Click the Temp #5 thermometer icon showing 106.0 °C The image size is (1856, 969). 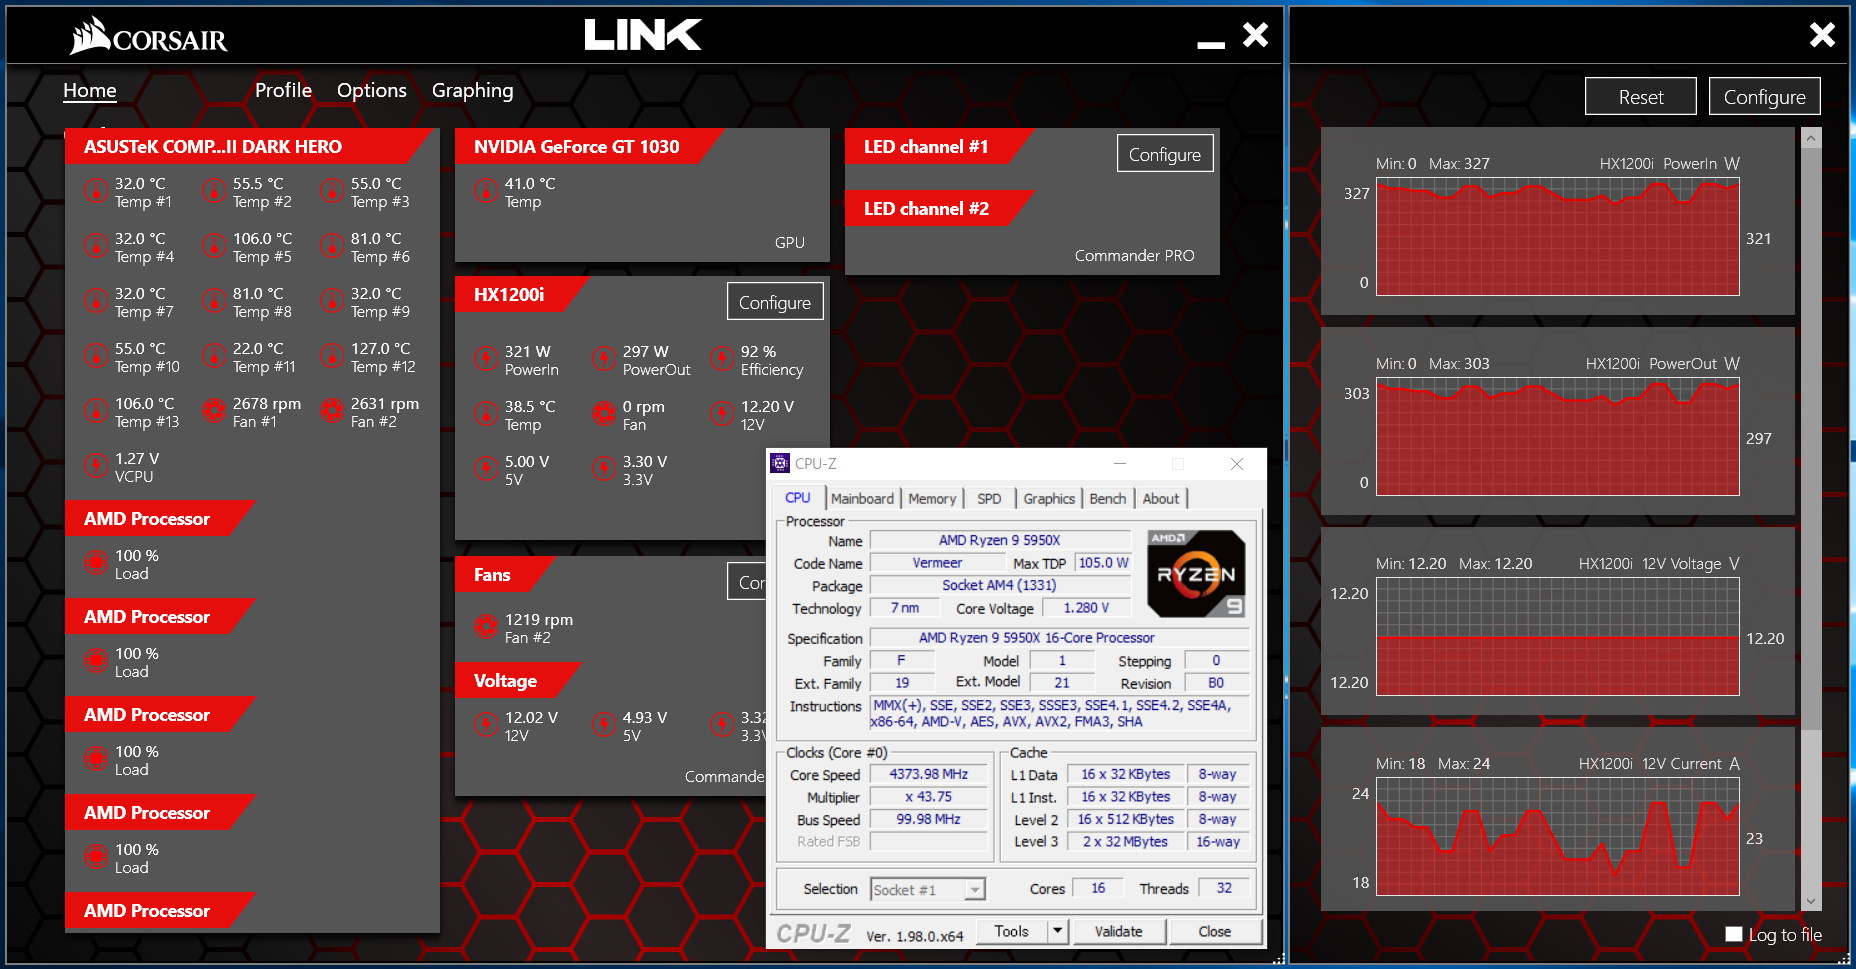[214, 245]
